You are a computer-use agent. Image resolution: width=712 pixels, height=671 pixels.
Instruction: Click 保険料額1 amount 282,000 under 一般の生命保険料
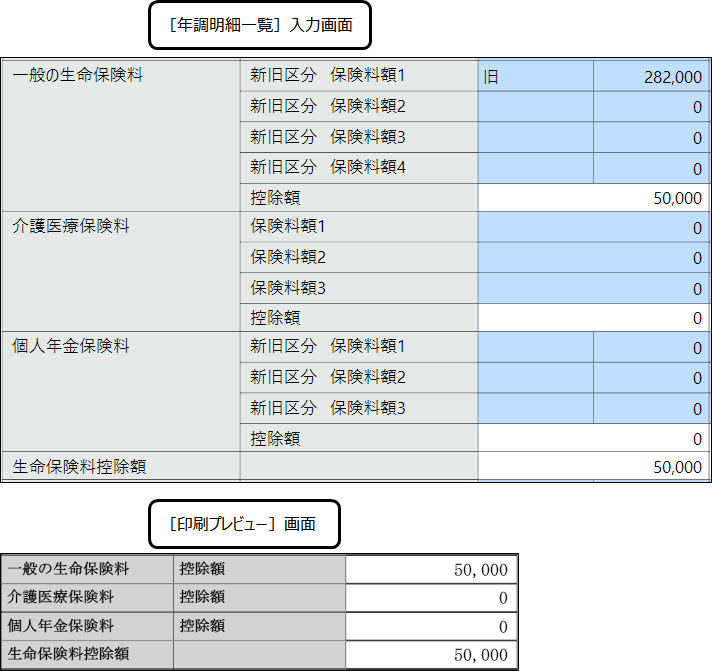tap(652, 75)
